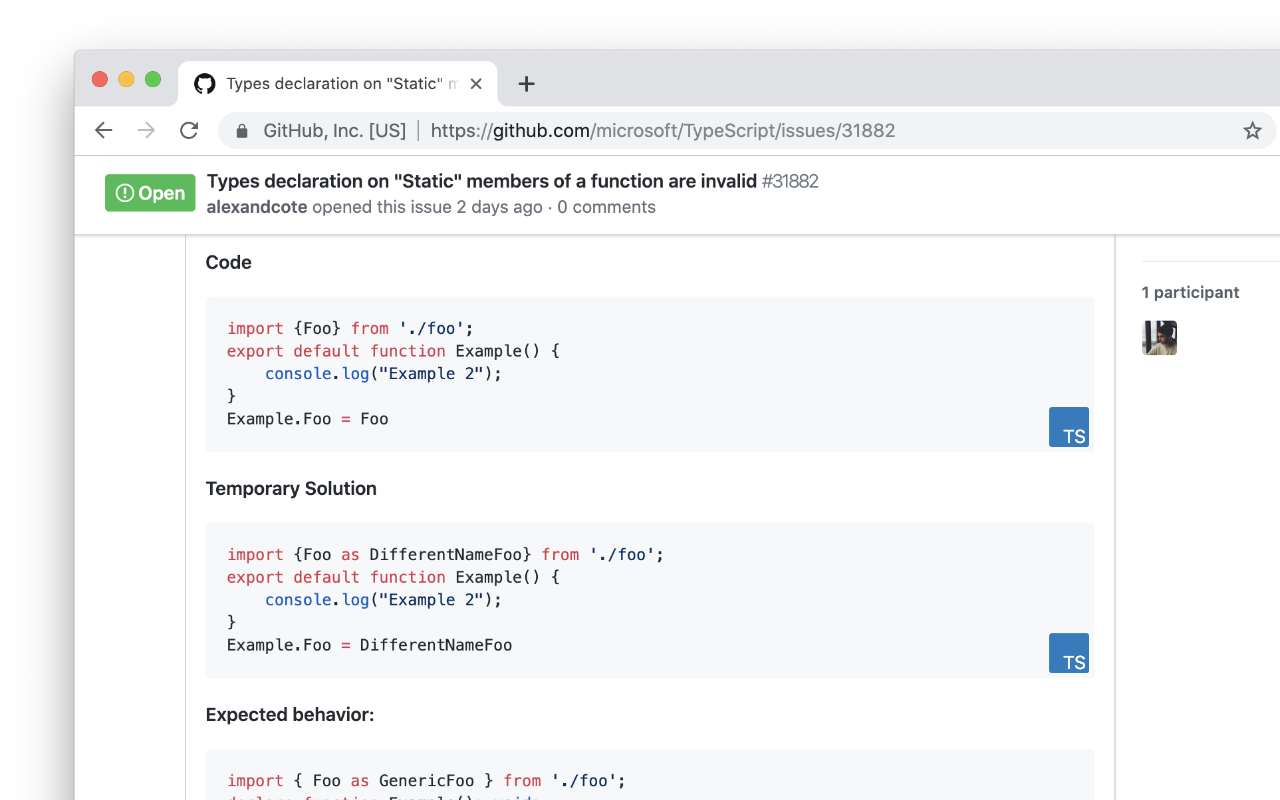
Task: Click the '2 days ago' timestamp
Action: (x=499, y=207)
